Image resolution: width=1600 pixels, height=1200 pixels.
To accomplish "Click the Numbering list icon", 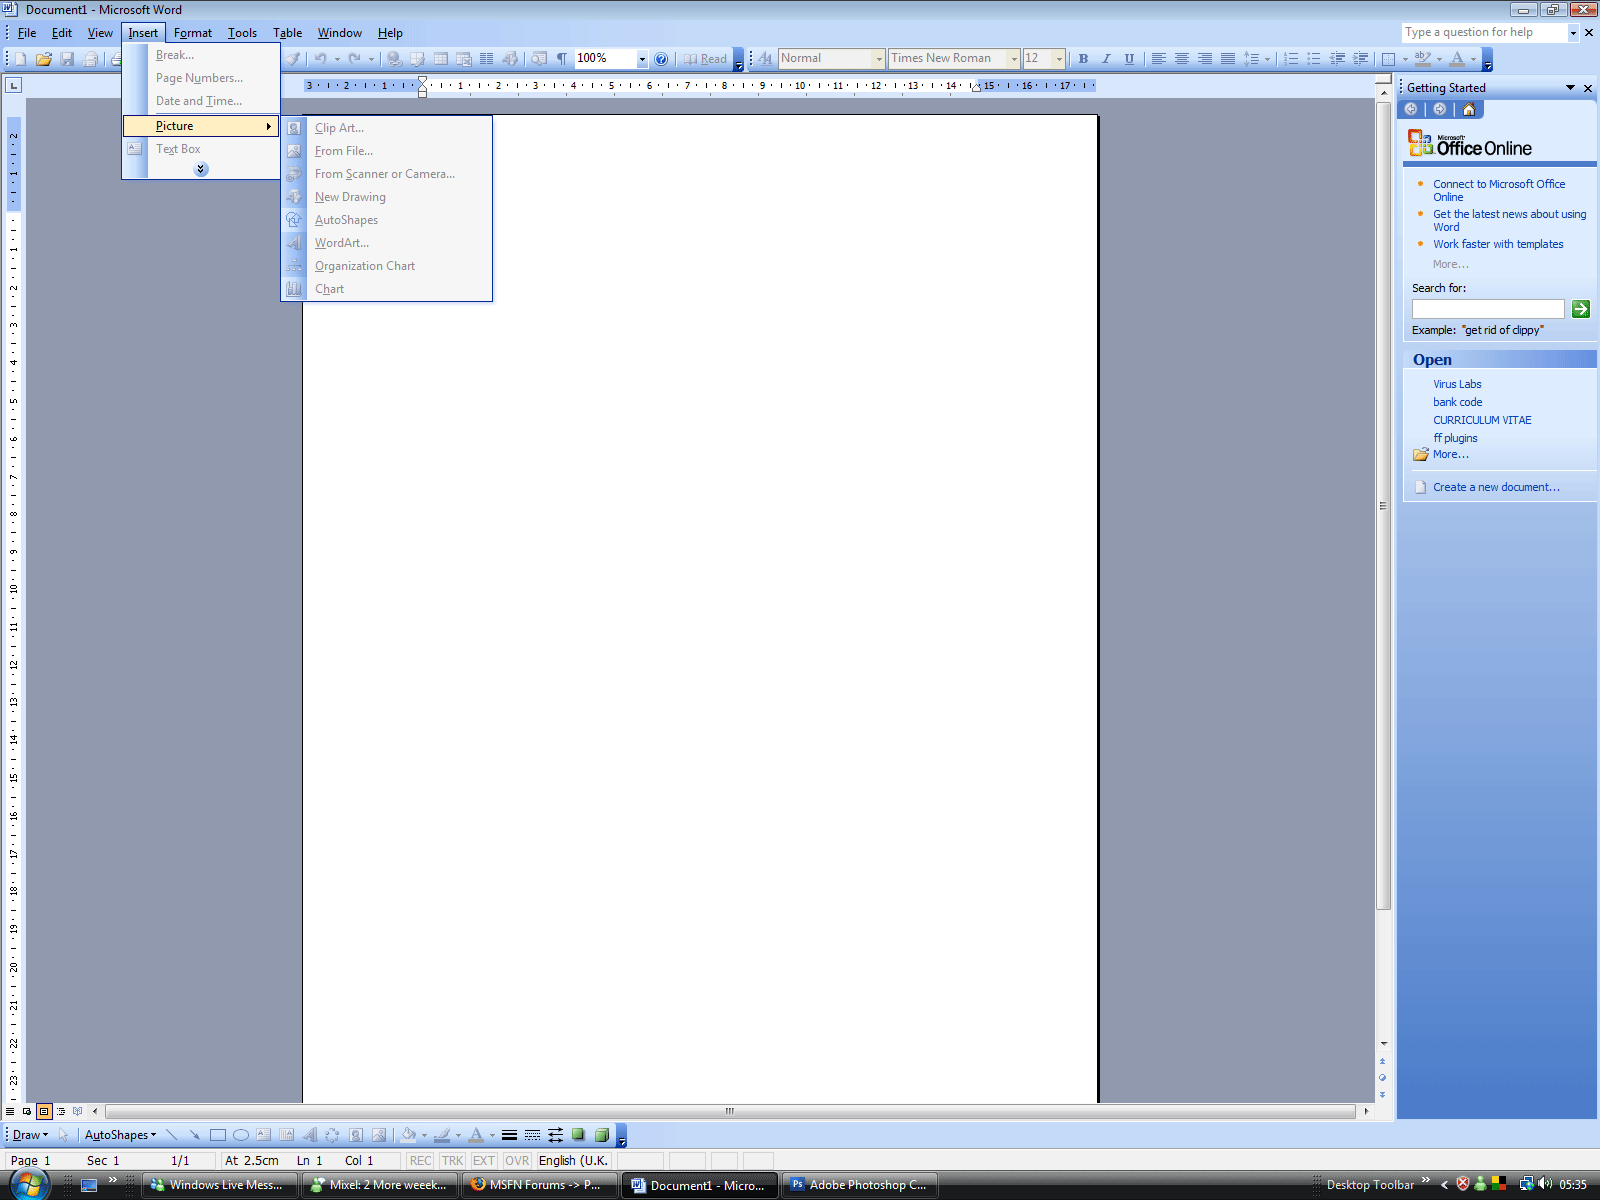I will (x=1291, y=59).
